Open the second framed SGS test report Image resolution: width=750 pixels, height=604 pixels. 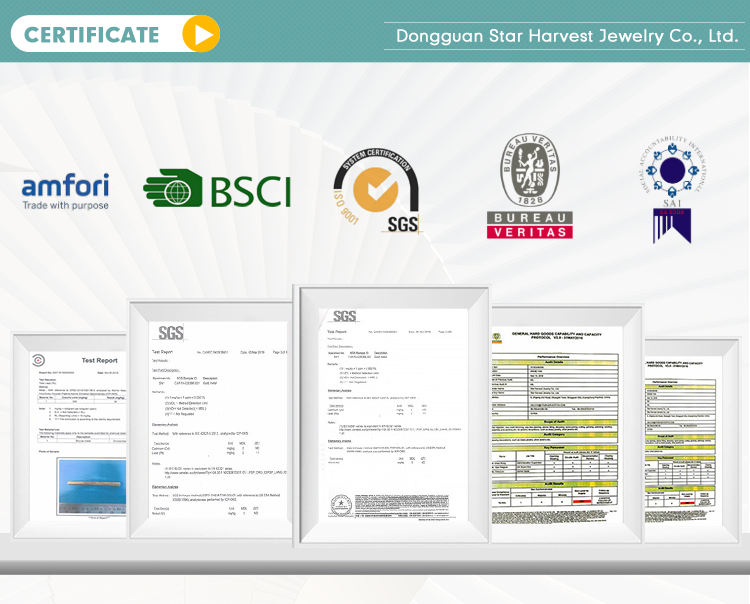tap(211, 420)
